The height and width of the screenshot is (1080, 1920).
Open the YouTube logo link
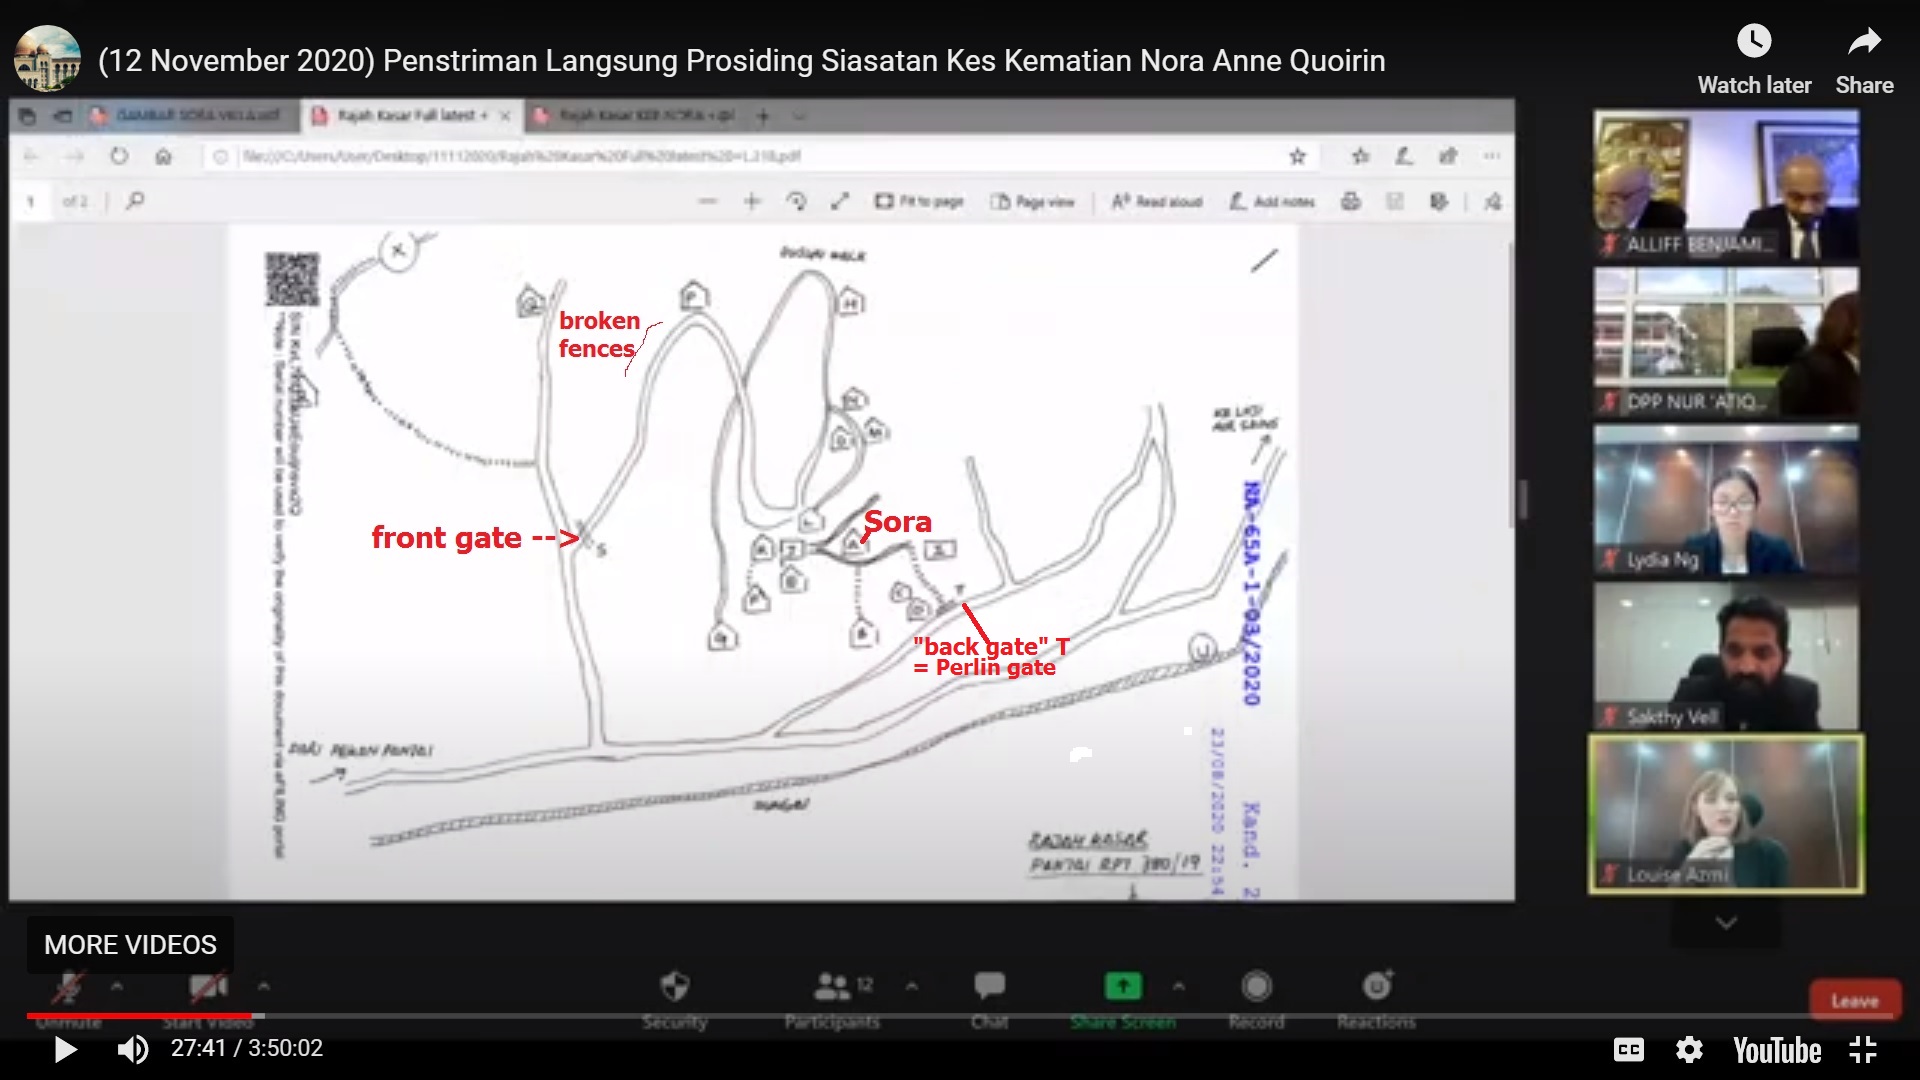pyautogui.click(x=1777, y=1050)
